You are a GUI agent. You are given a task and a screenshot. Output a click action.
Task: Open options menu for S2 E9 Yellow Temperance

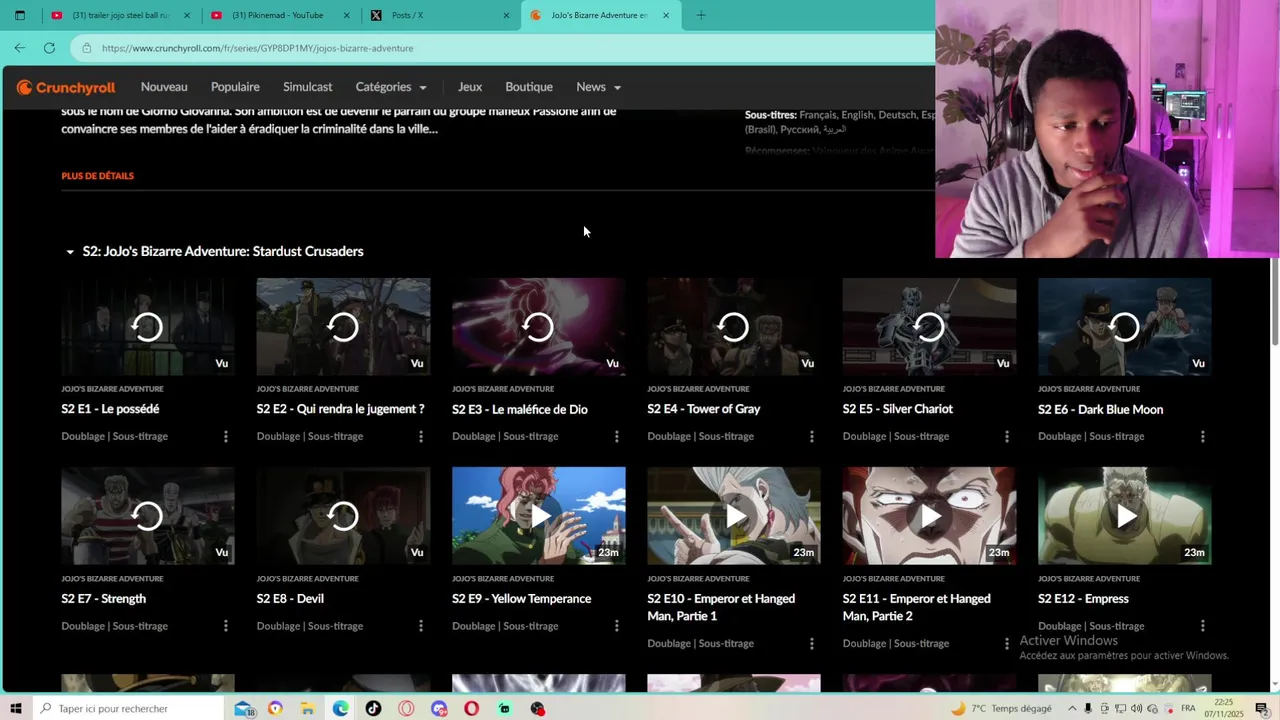pyautogui.click(x=616, y=626)
